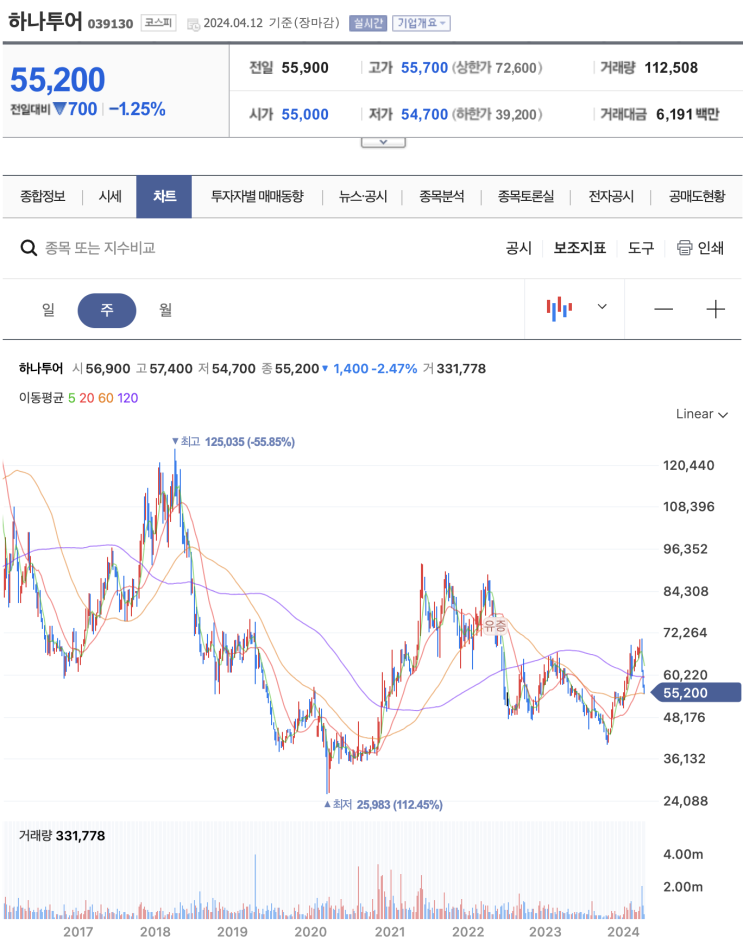Toggle the 120 moving average line

coord(128,398)
